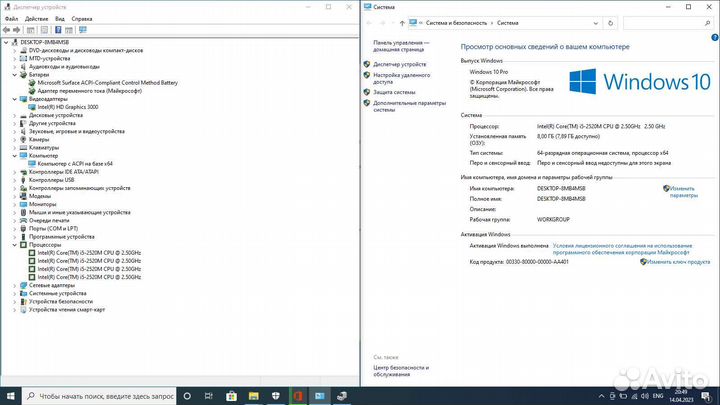Click Система и безопасность breadcrumb
720x405 pixels.
coord(456,23)
